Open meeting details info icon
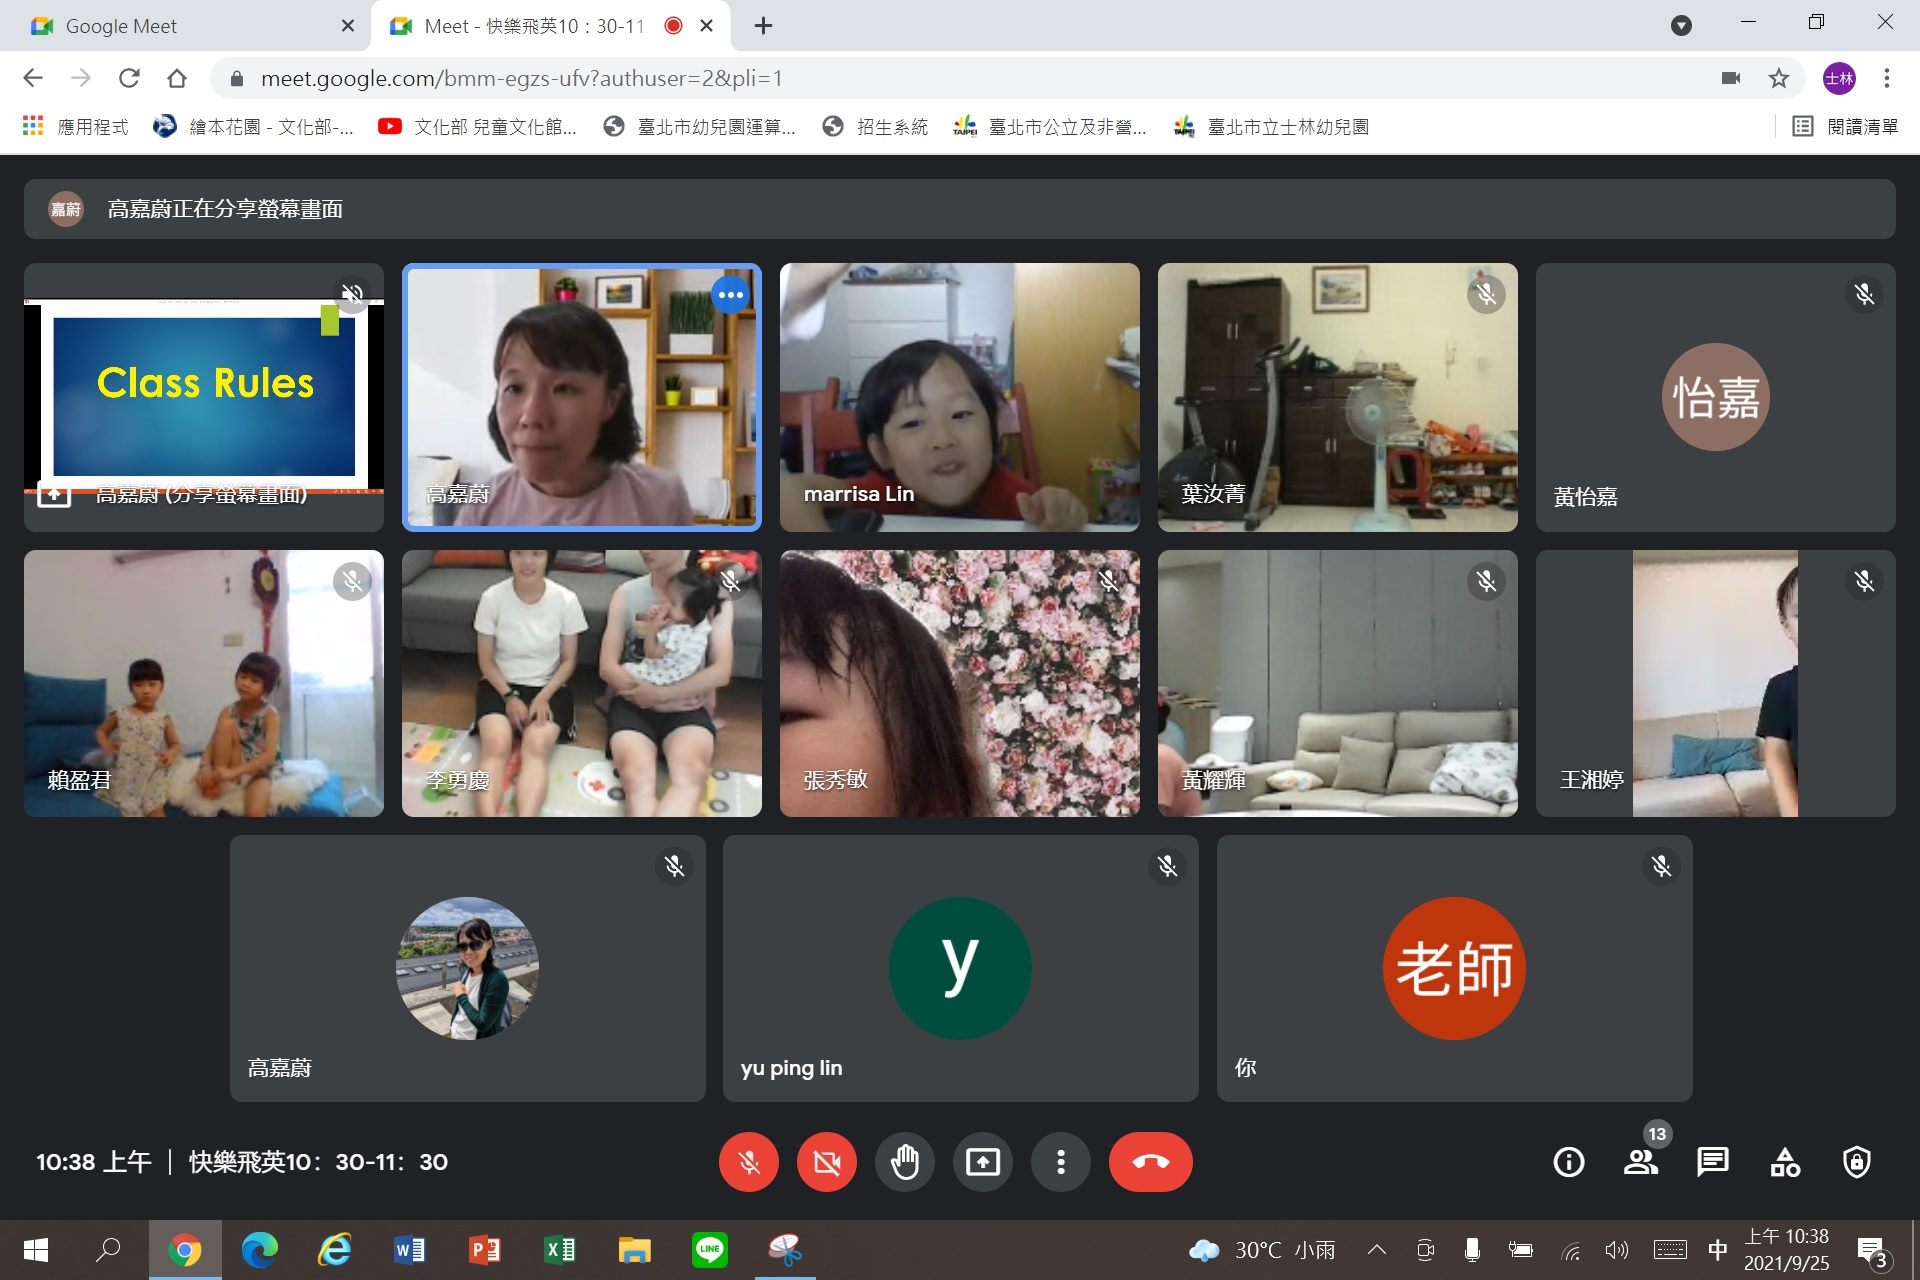The height and width of the screenshot is (1280, 1920). (x=1568, y=1162)
